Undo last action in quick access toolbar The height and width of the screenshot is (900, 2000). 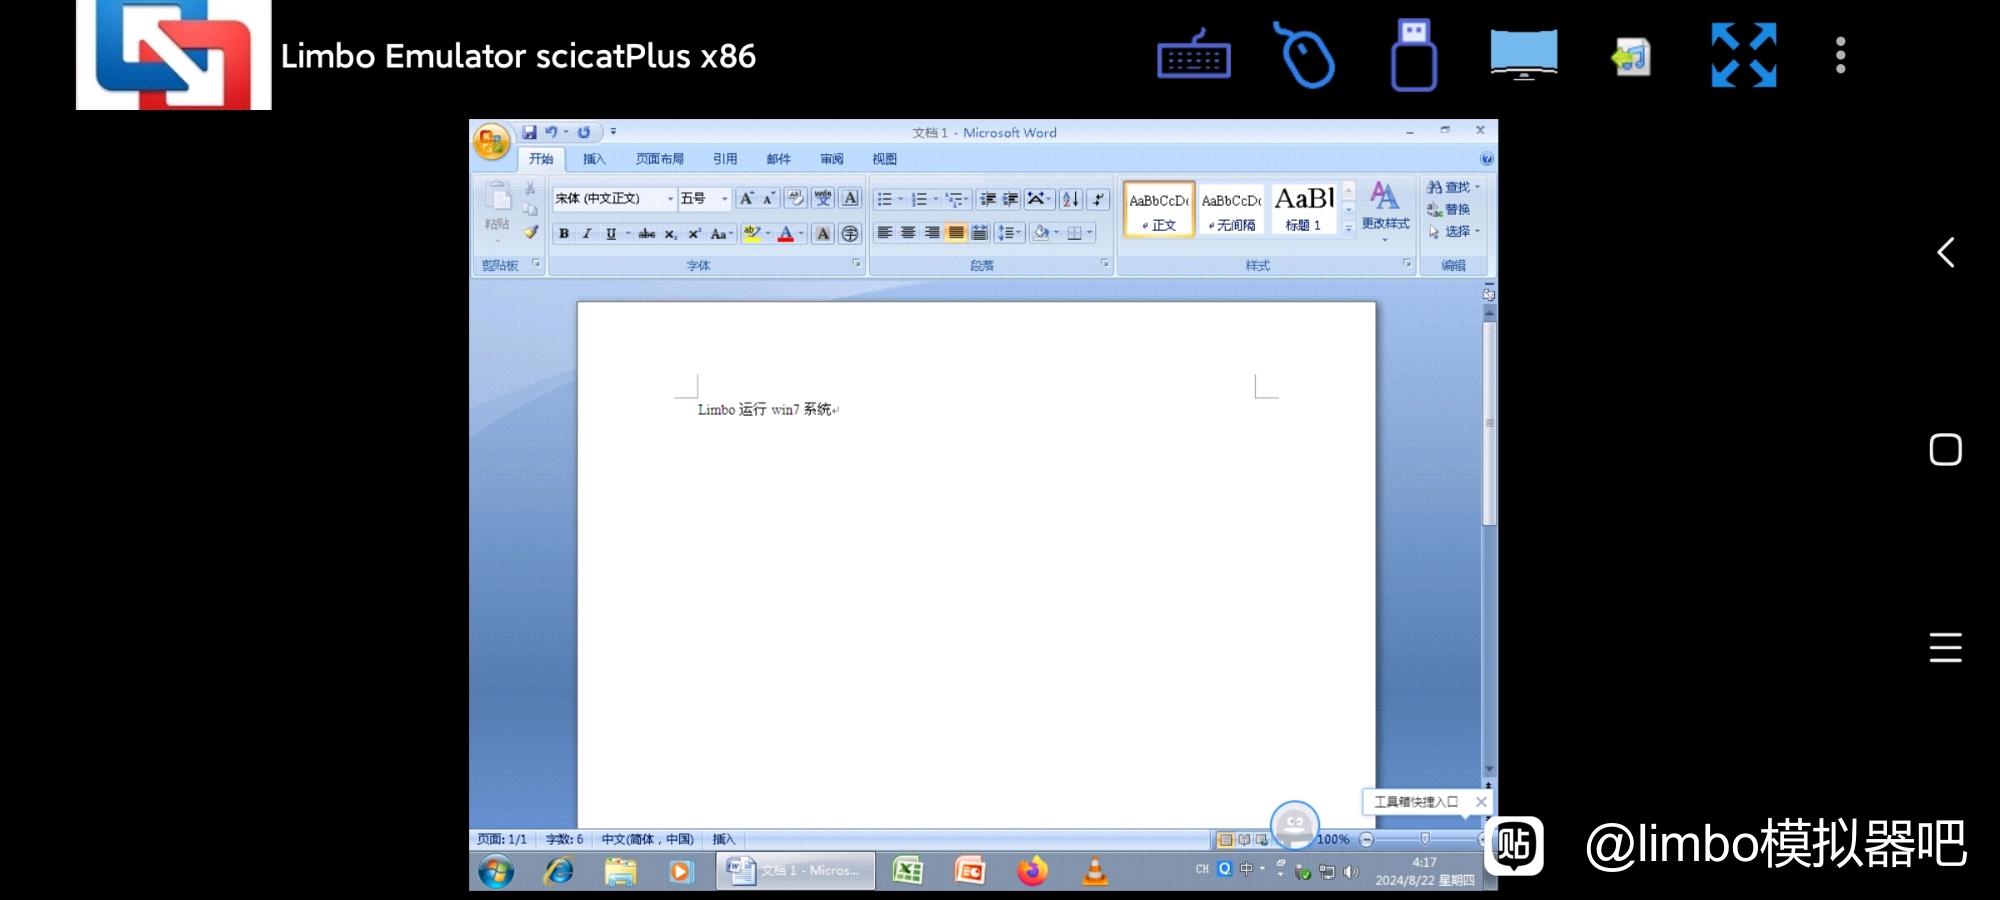[x=551, y=132]
